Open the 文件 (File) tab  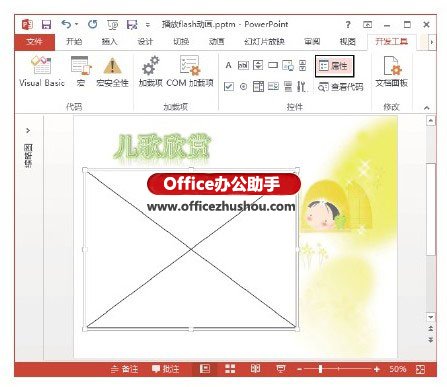click(x=34, y=42)
